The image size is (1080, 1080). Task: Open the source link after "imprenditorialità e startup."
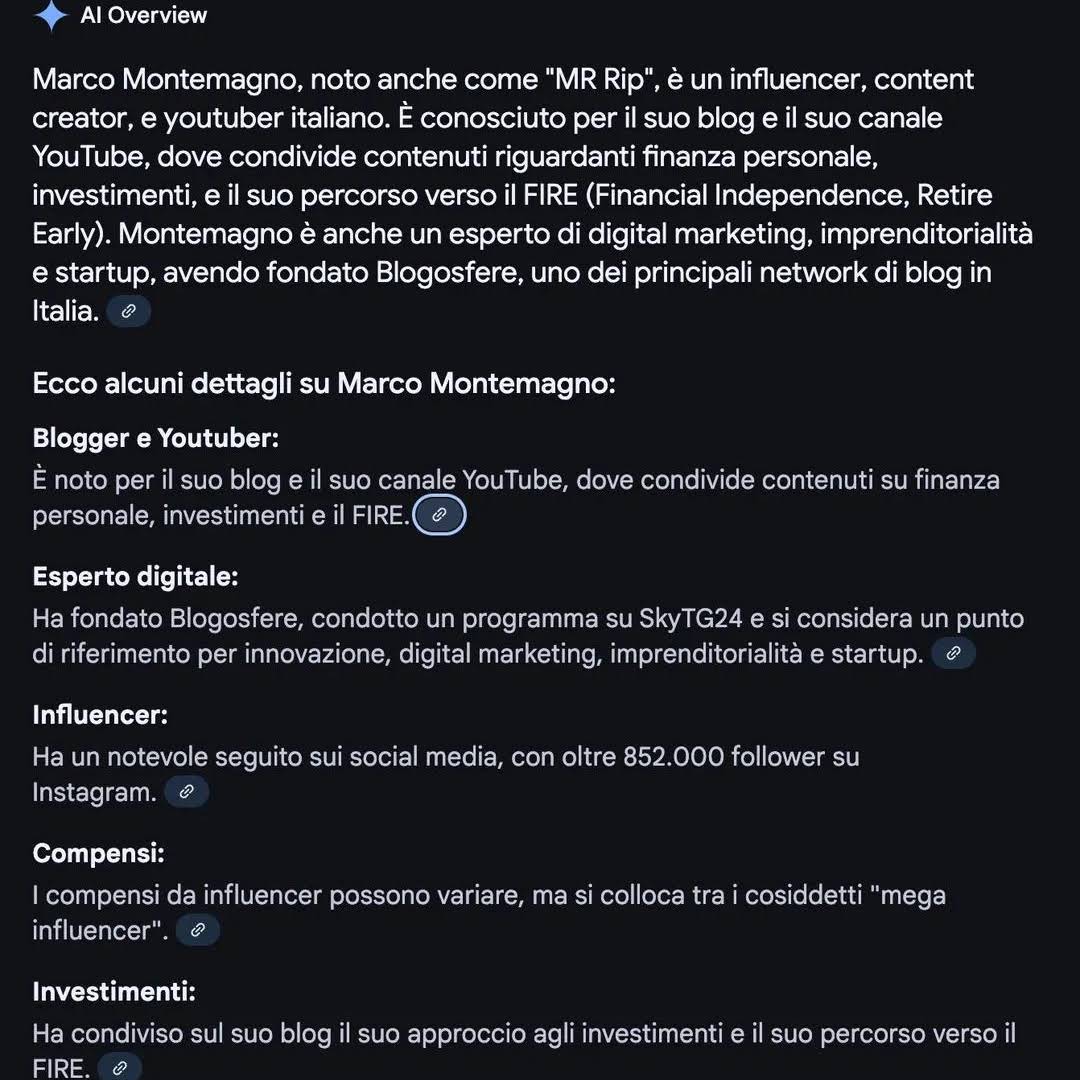953,653
